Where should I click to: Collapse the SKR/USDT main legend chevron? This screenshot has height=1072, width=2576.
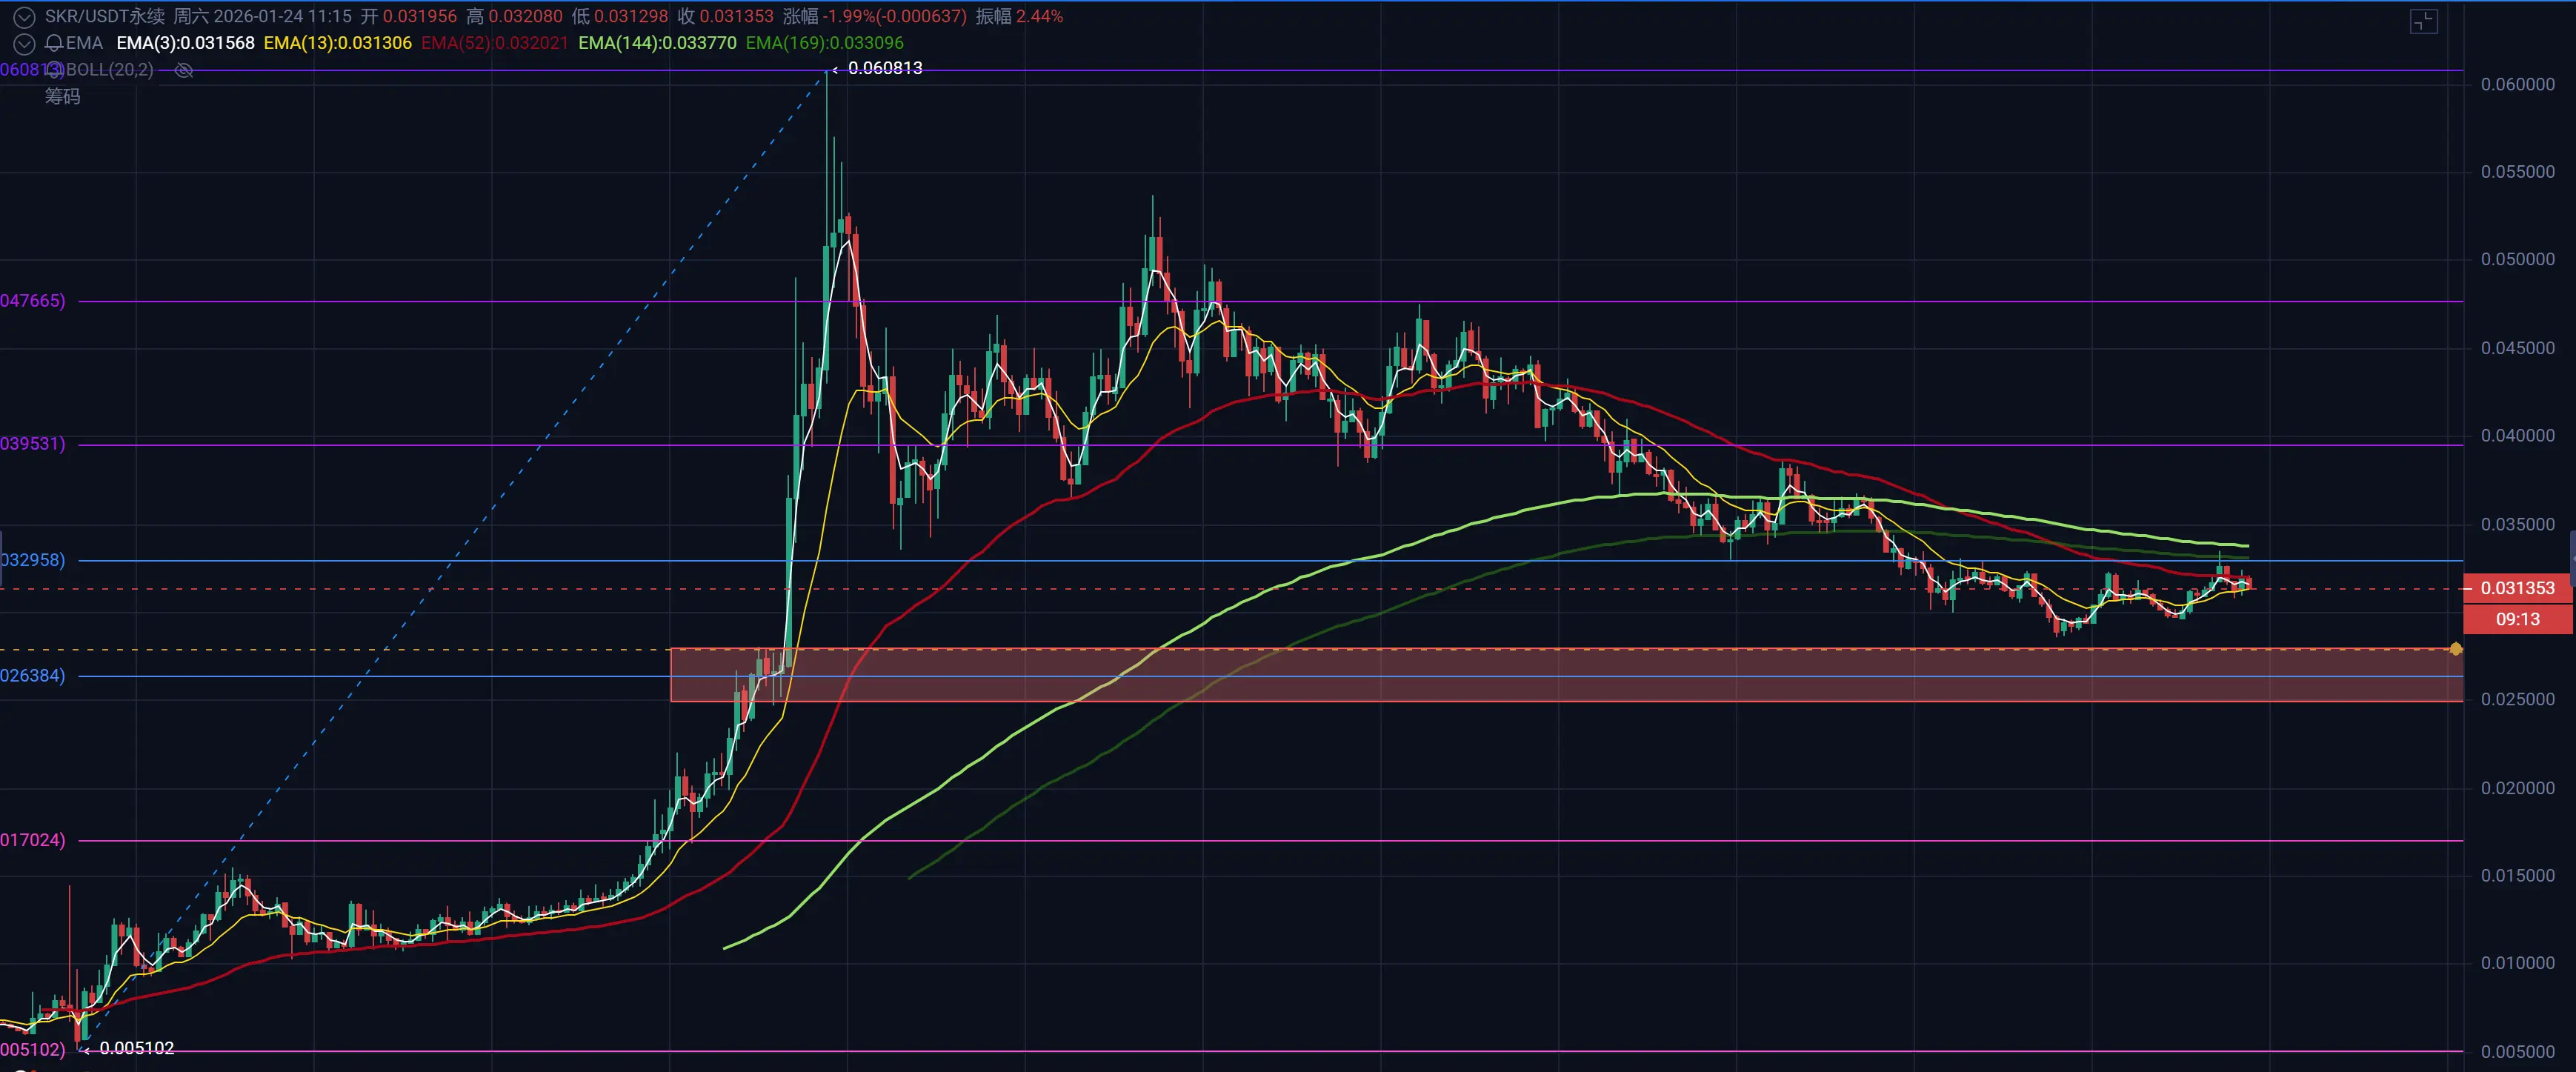pos(24,17)
